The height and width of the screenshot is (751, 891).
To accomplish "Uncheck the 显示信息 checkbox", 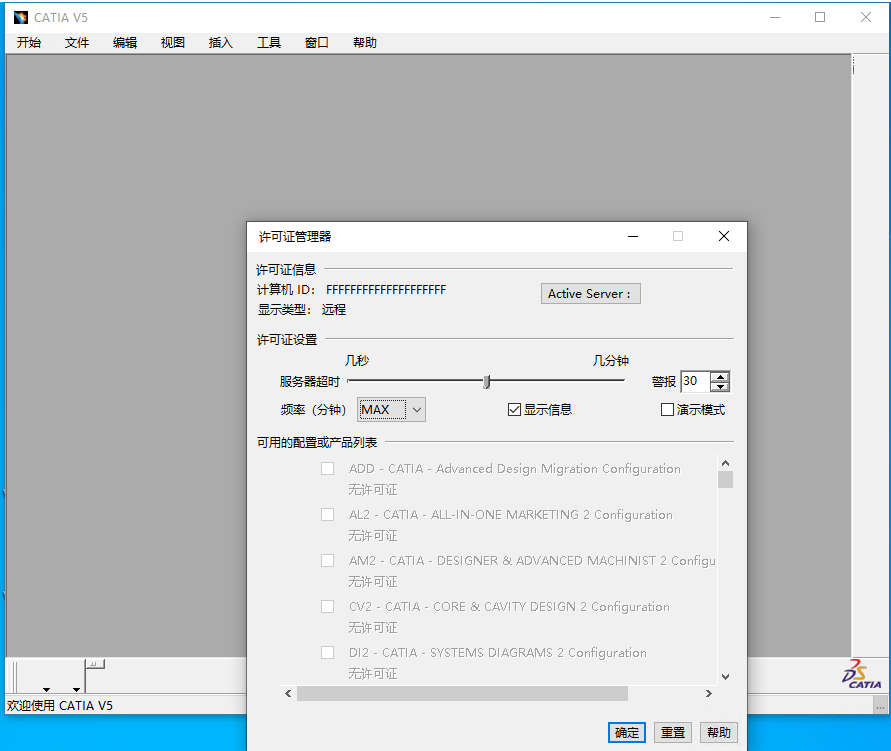I will (x=514, y=410).
